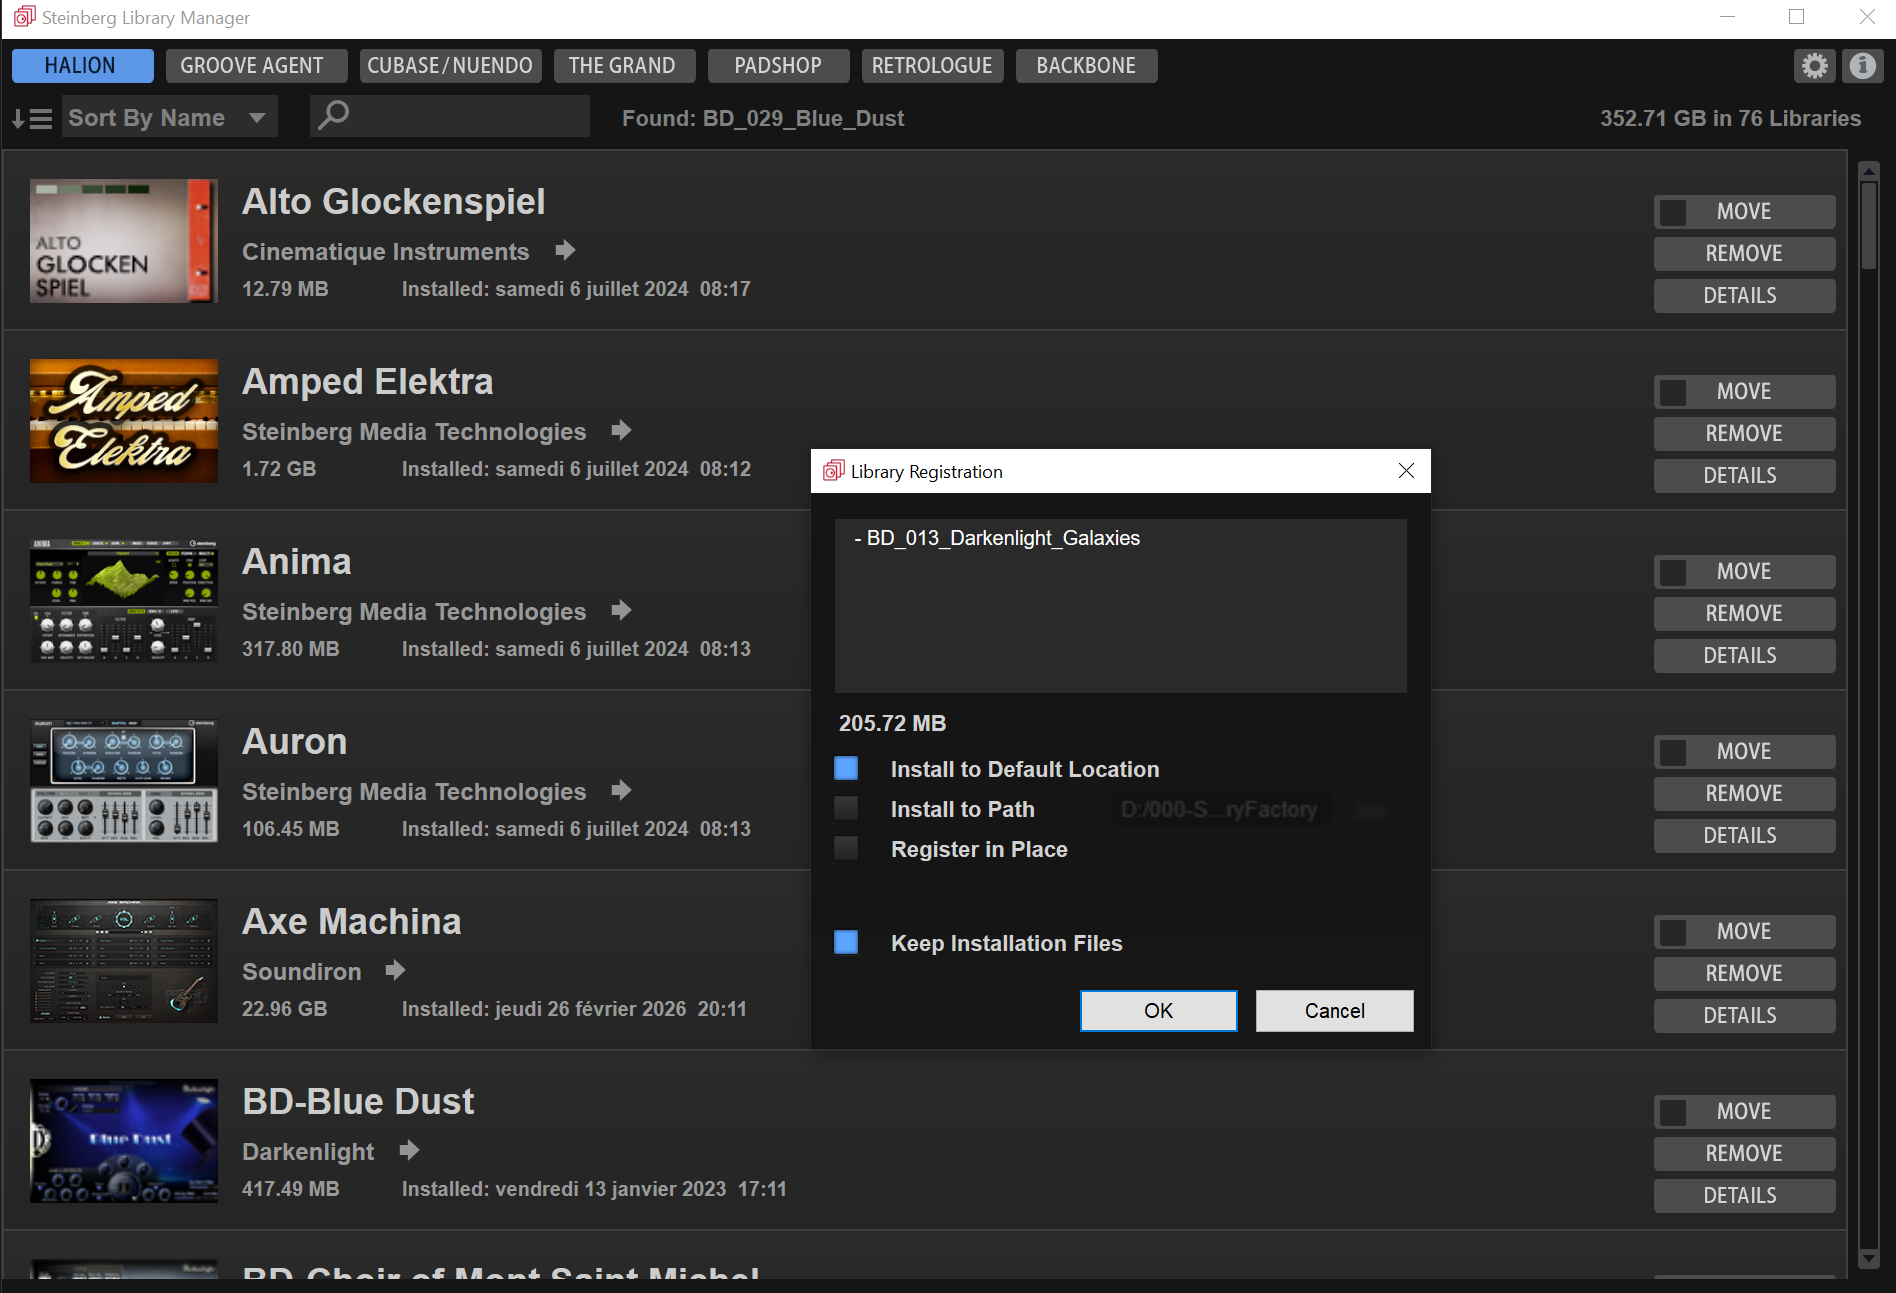Remove the Auron library
The height and width of the screenshot is (1293, 1896).
tap(1744, 794)
